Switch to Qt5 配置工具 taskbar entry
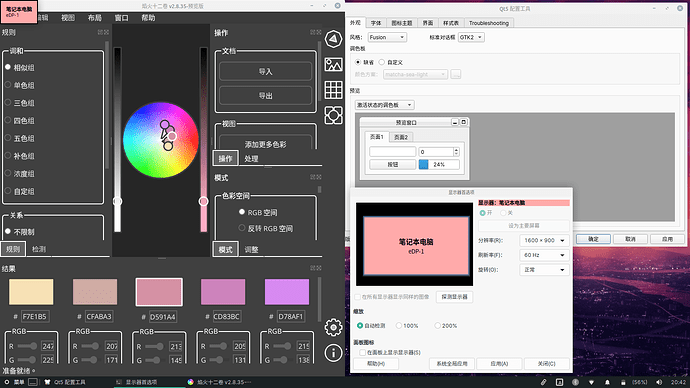 point(65,382)
